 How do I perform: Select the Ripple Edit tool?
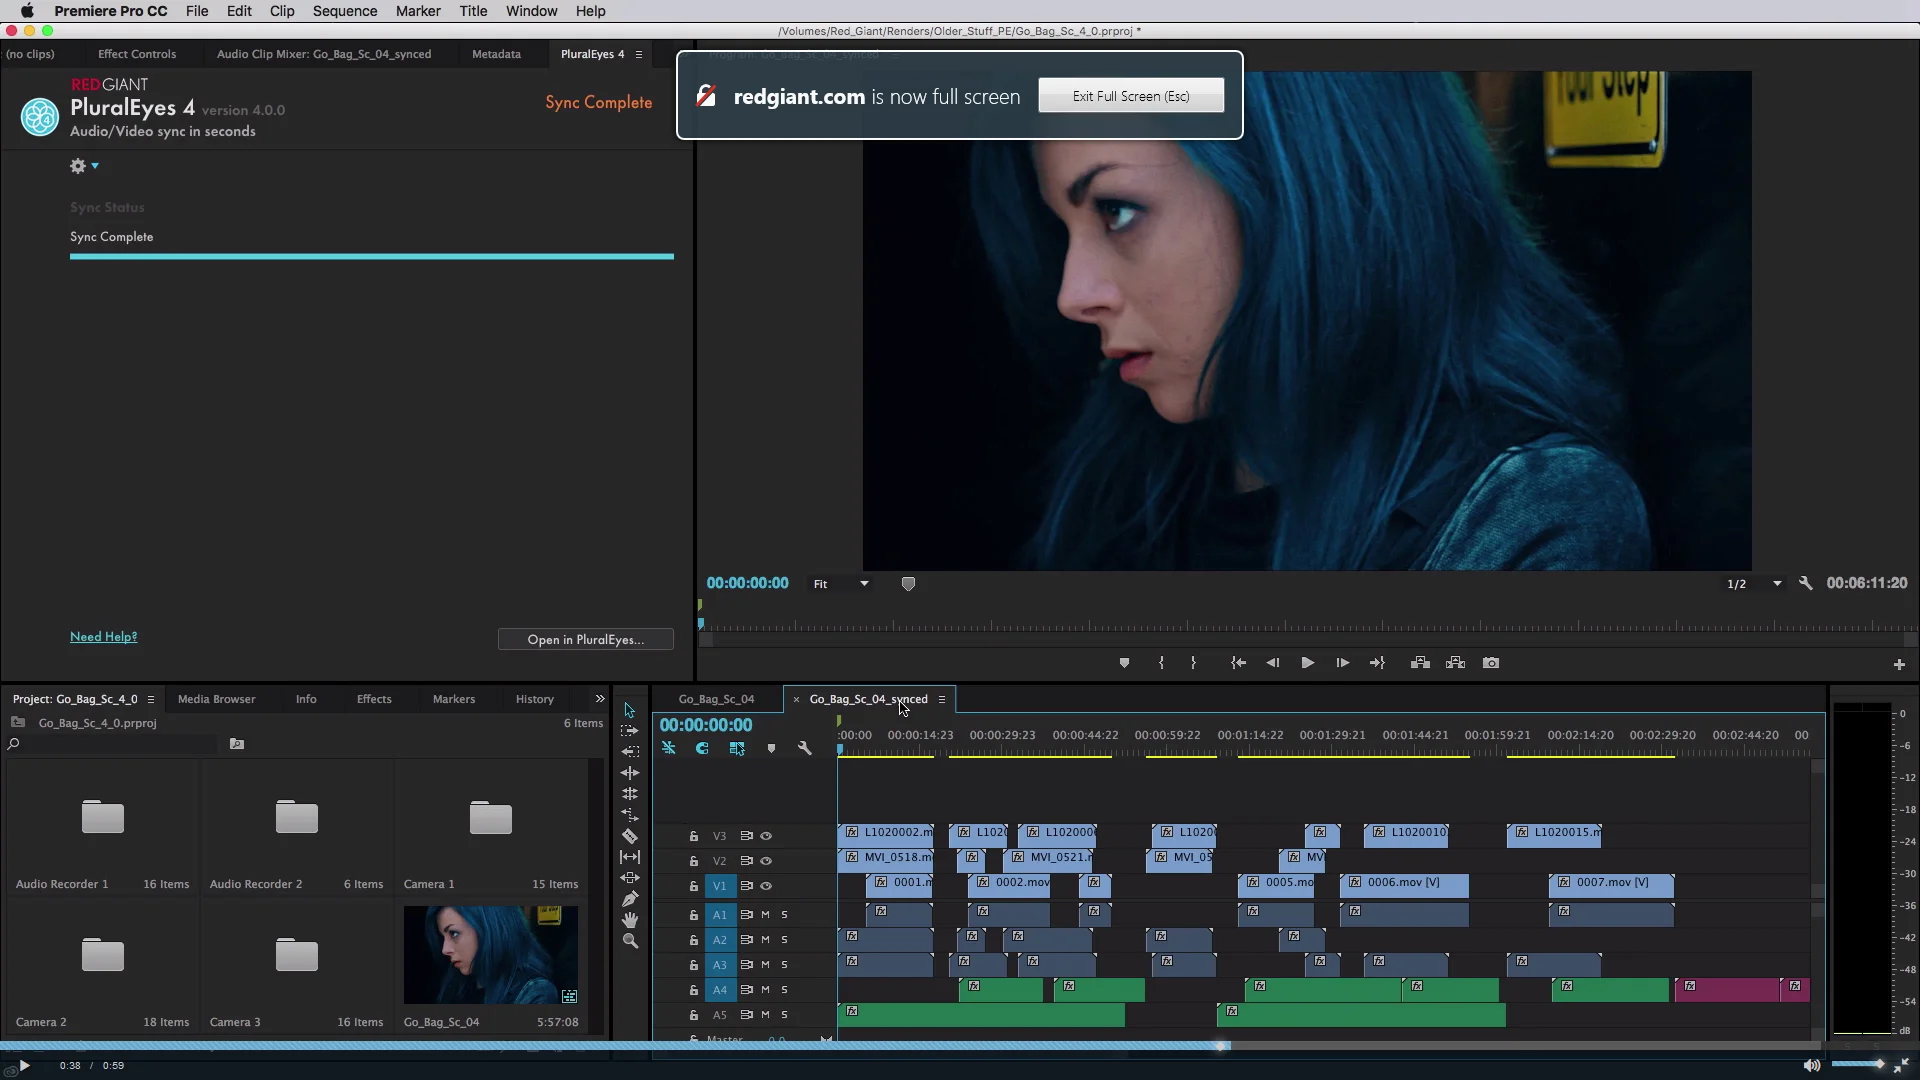630,773
